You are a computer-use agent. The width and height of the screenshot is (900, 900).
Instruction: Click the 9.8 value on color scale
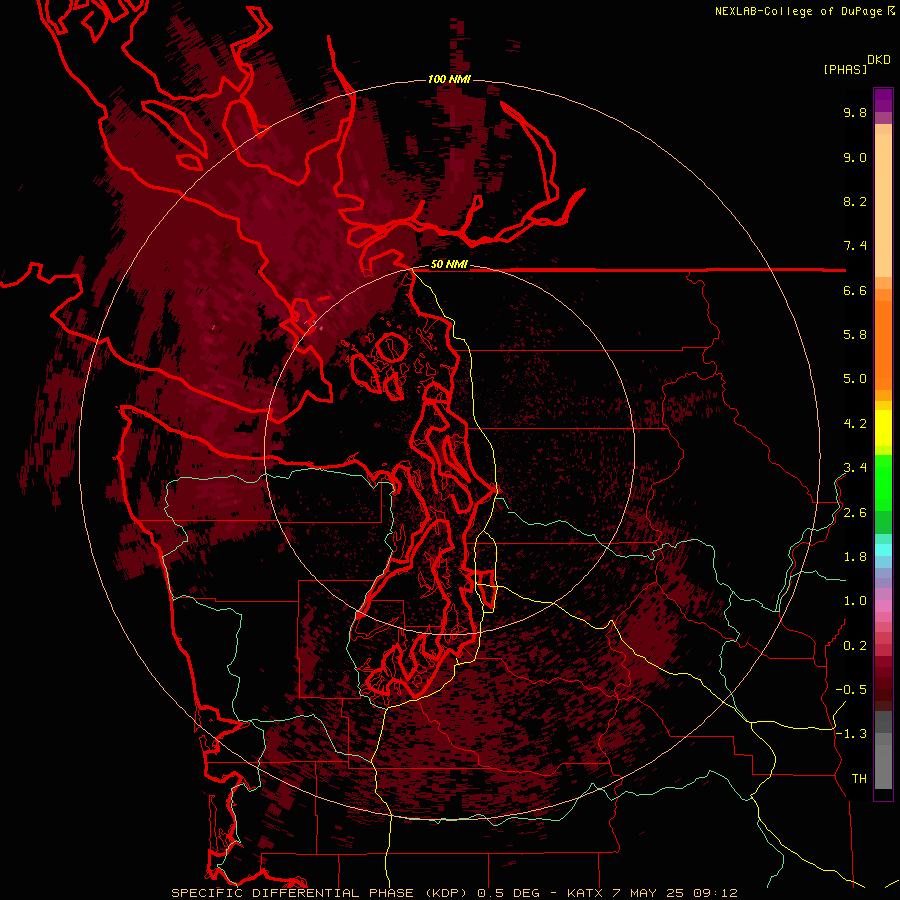pyautogui.click(x=855, y=113)
